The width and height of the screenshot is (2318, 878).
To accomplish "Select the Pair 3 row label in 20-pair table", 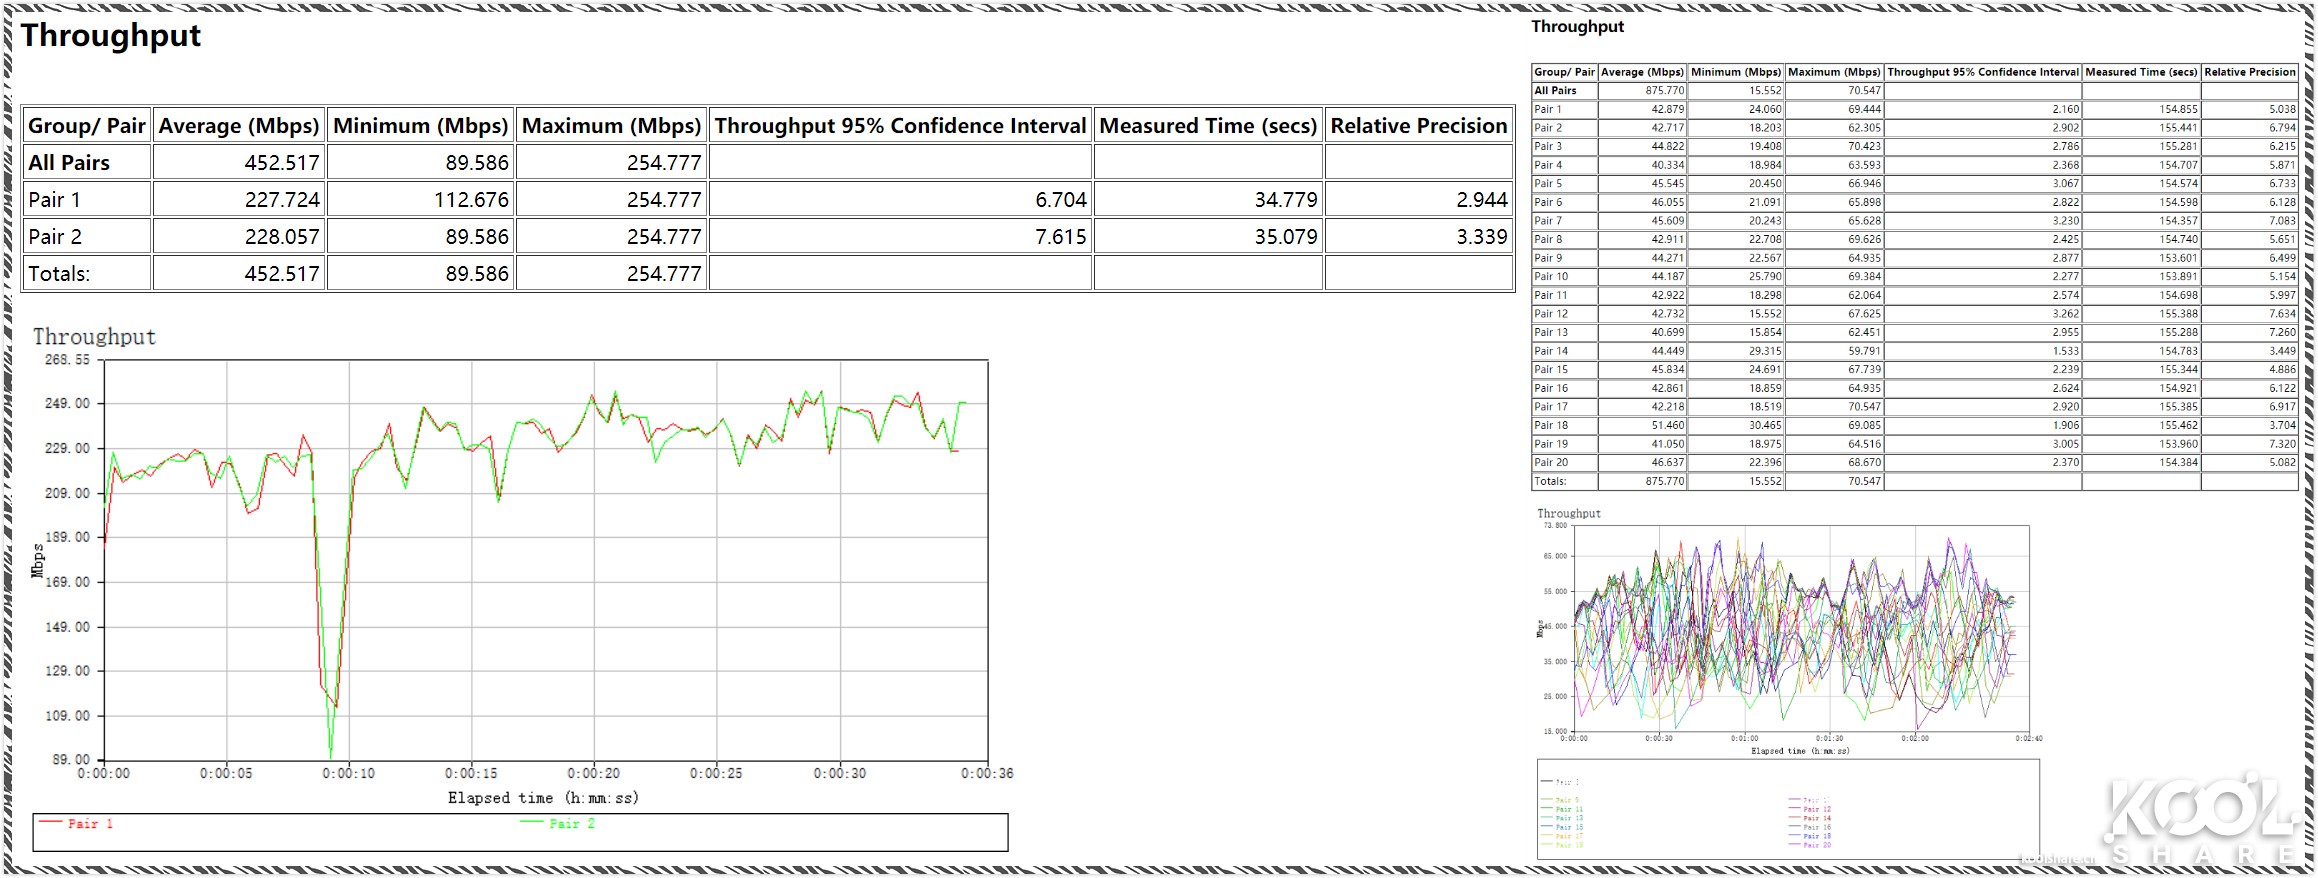I will [1548, 147].
